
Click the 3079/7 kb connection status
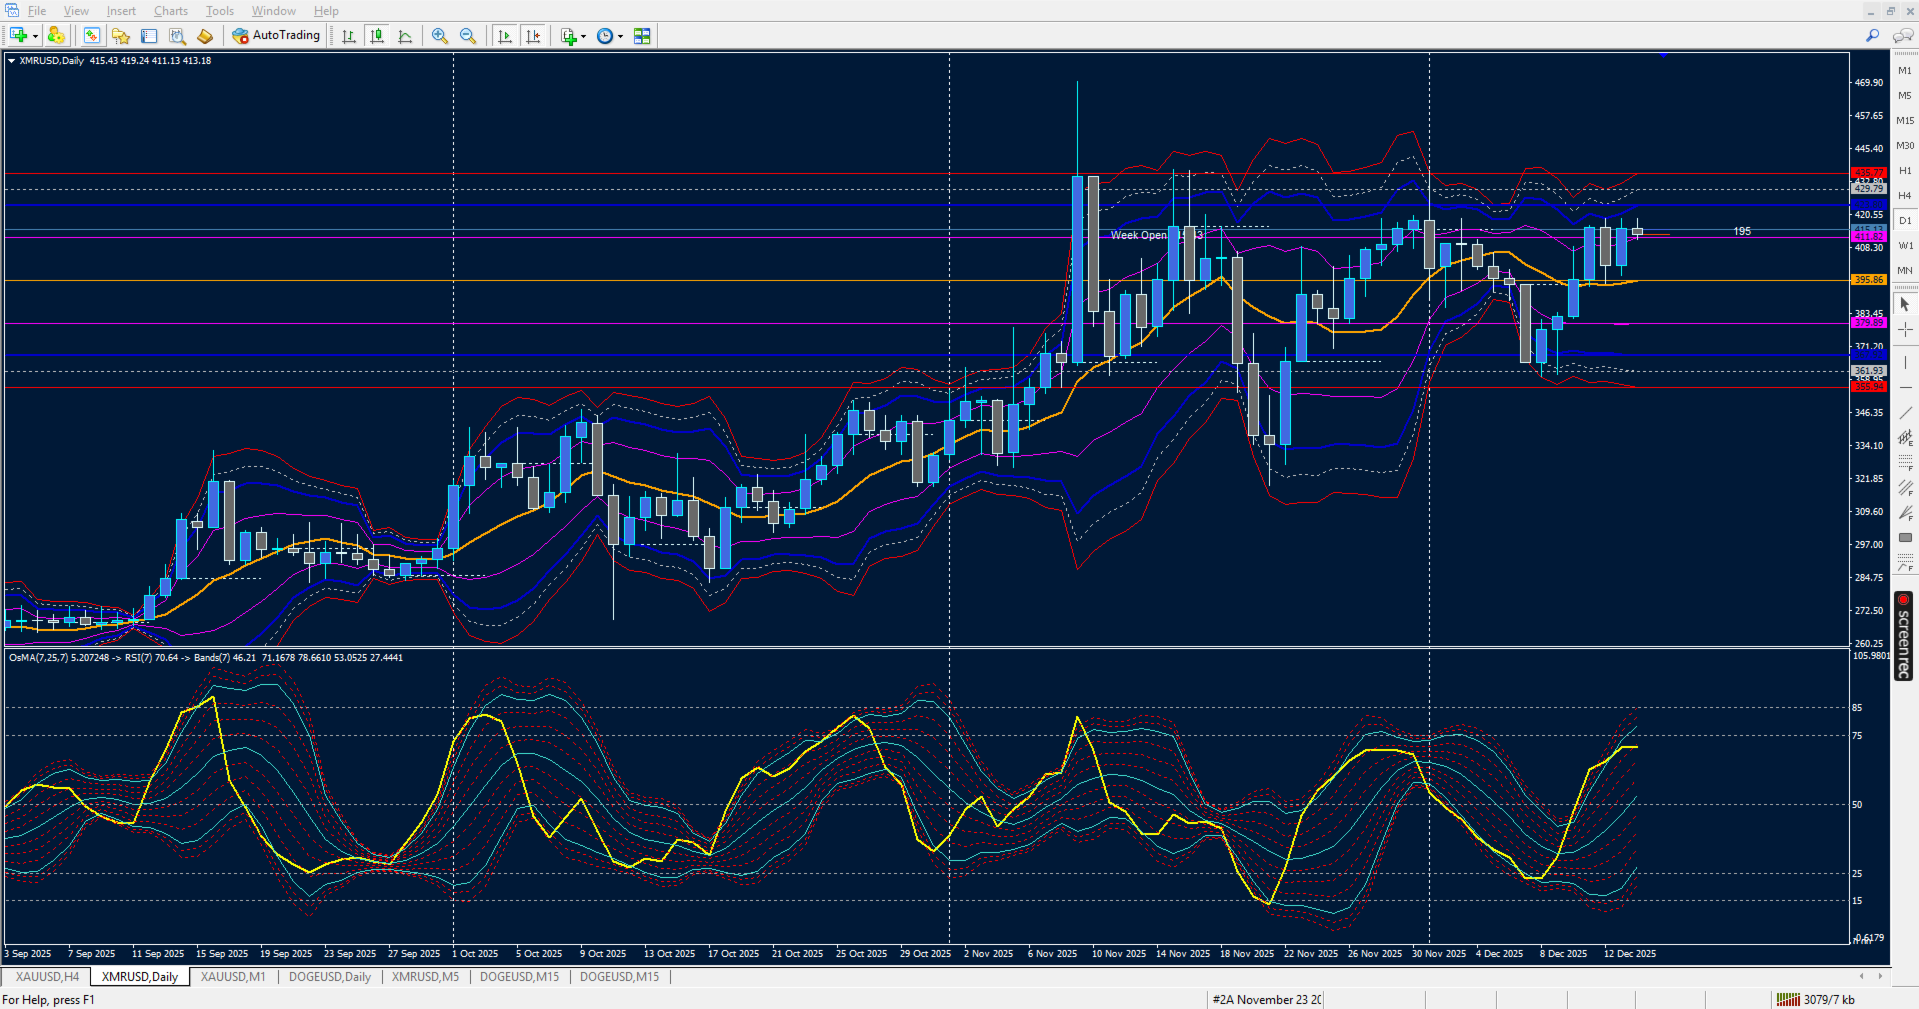coord(1815,1000)
